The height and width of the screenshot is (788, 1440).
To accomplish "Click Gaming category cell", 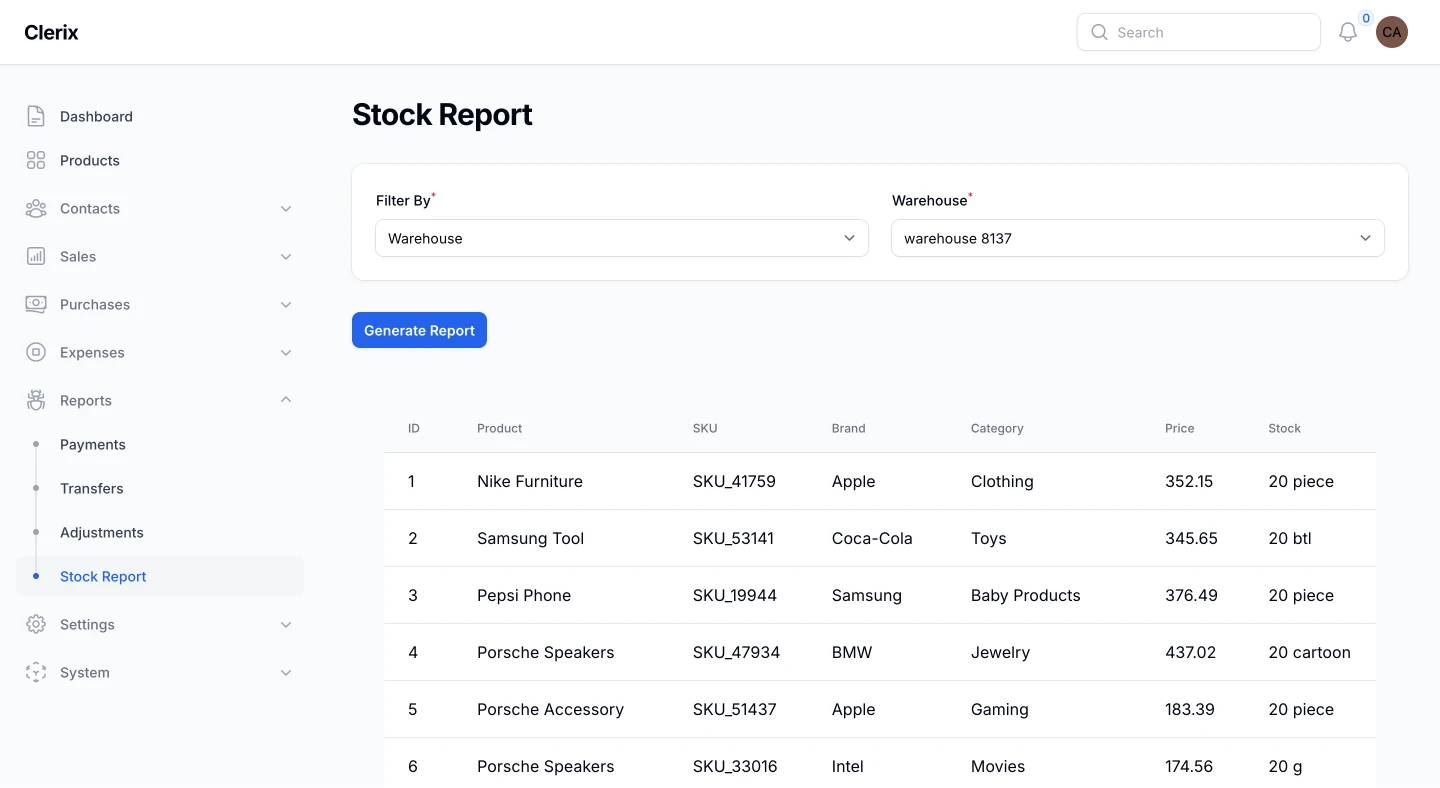I will coord(1000,709).
